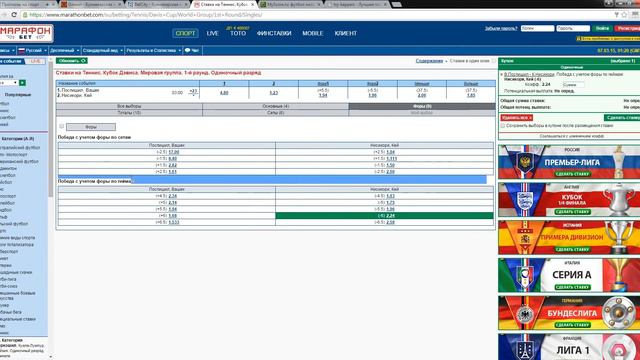Switch to the Все выборы market tab
Image resolution: width=640 pixels, height=360 pixels.
tap(129, 106)
